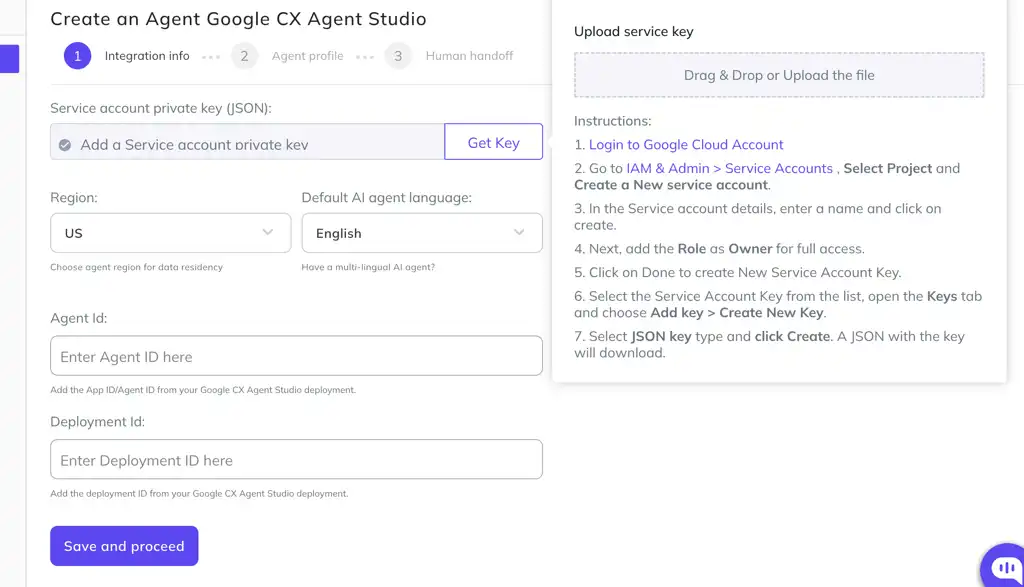Click the 'Instructions:' label
1024x587 pixels.
(x=613, y=121)
